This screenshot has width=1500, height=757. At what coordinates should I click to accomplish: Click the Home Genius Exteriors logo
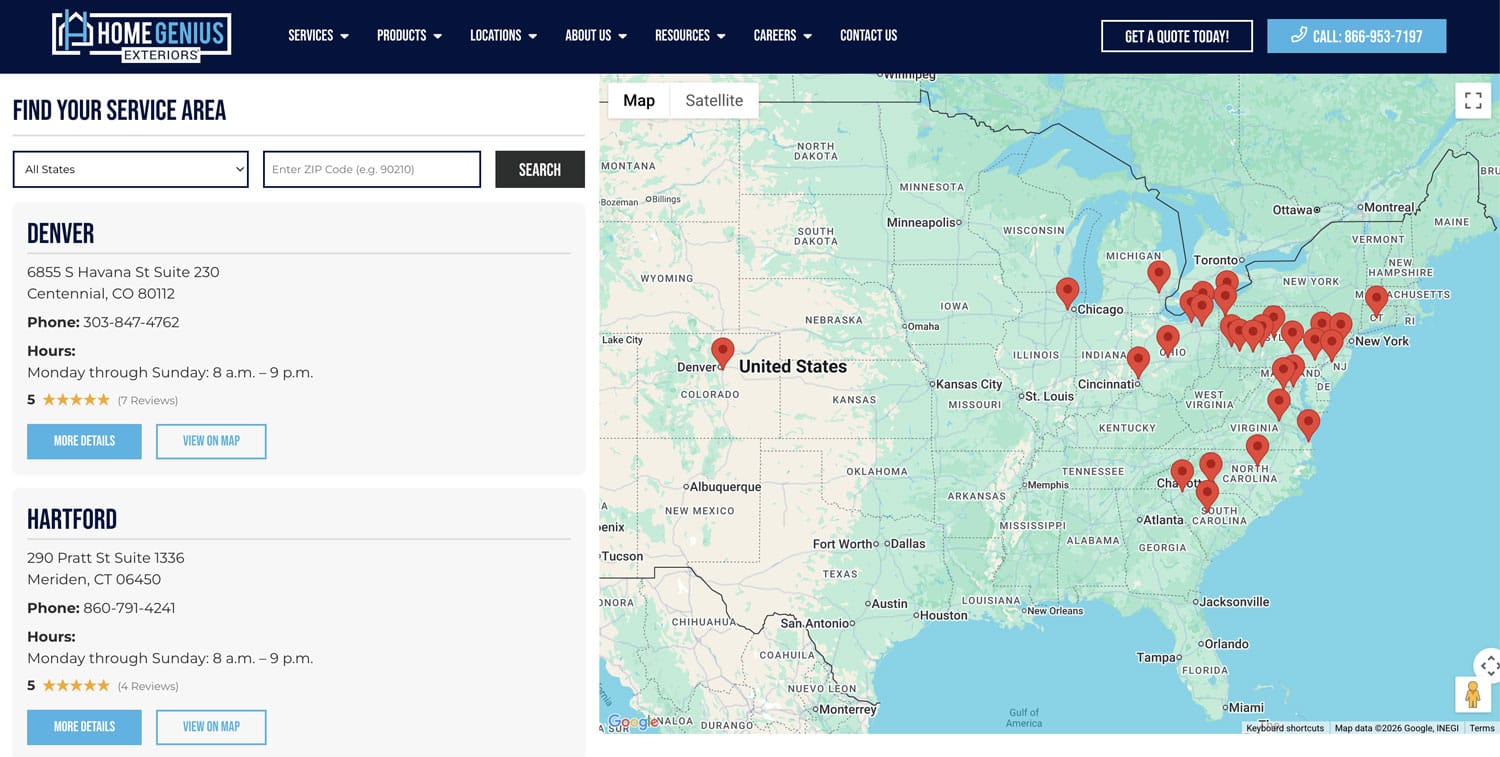(x=141, y=36)
